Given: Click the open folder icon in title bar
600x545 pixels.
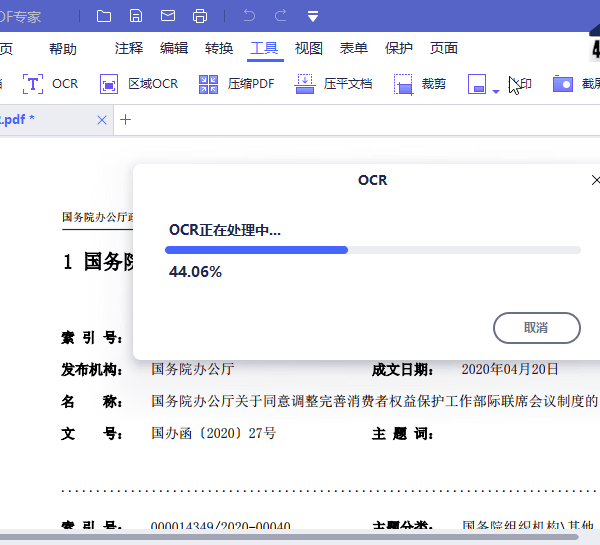Looking at the screenshot, I should (104, 16).
